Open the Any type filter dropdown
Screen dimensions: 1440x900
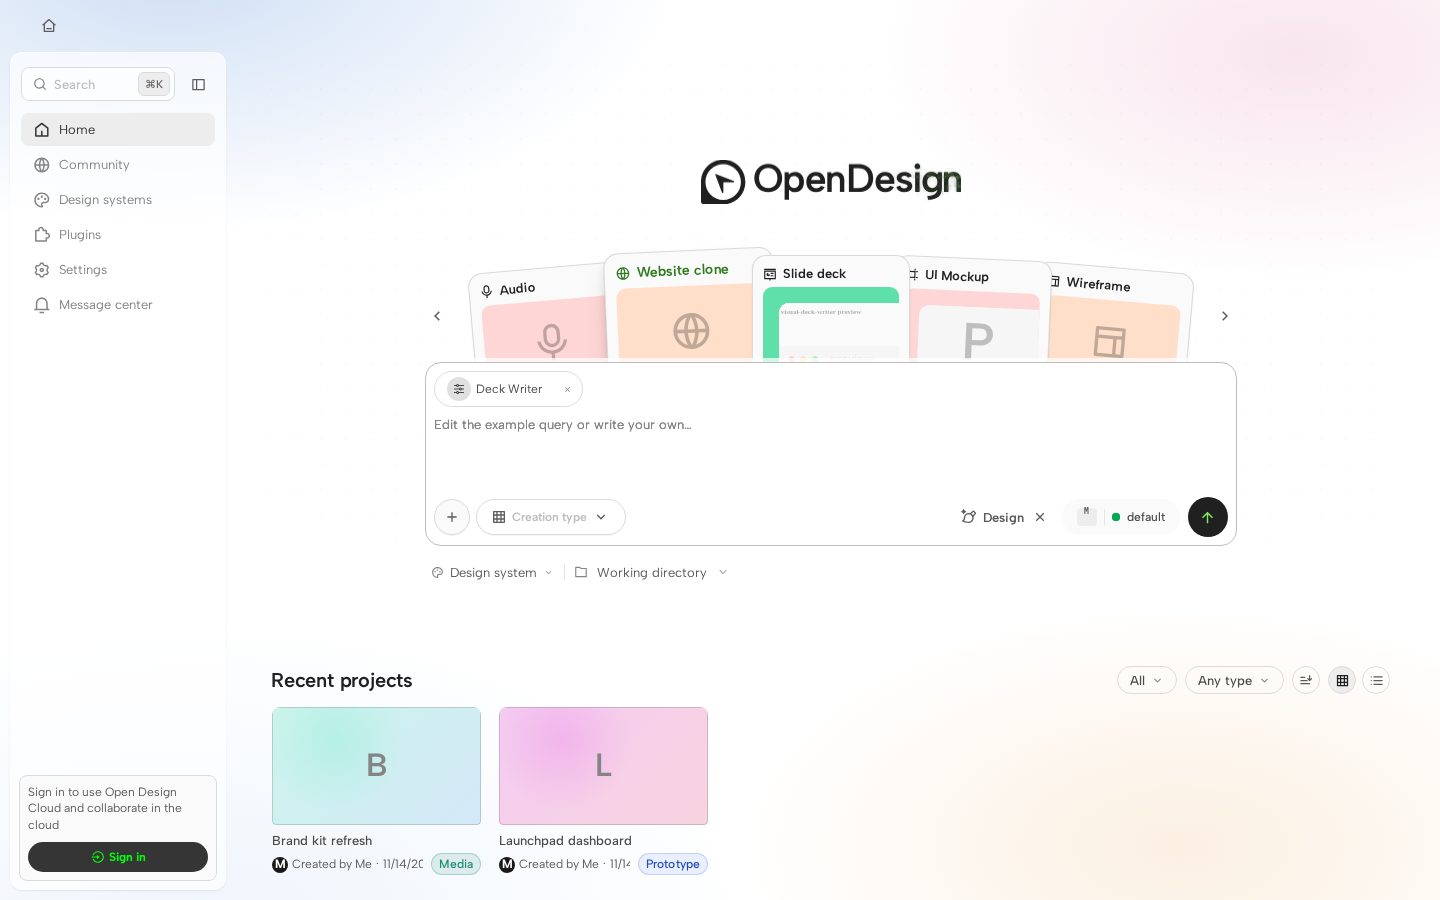coord(1234,680)
